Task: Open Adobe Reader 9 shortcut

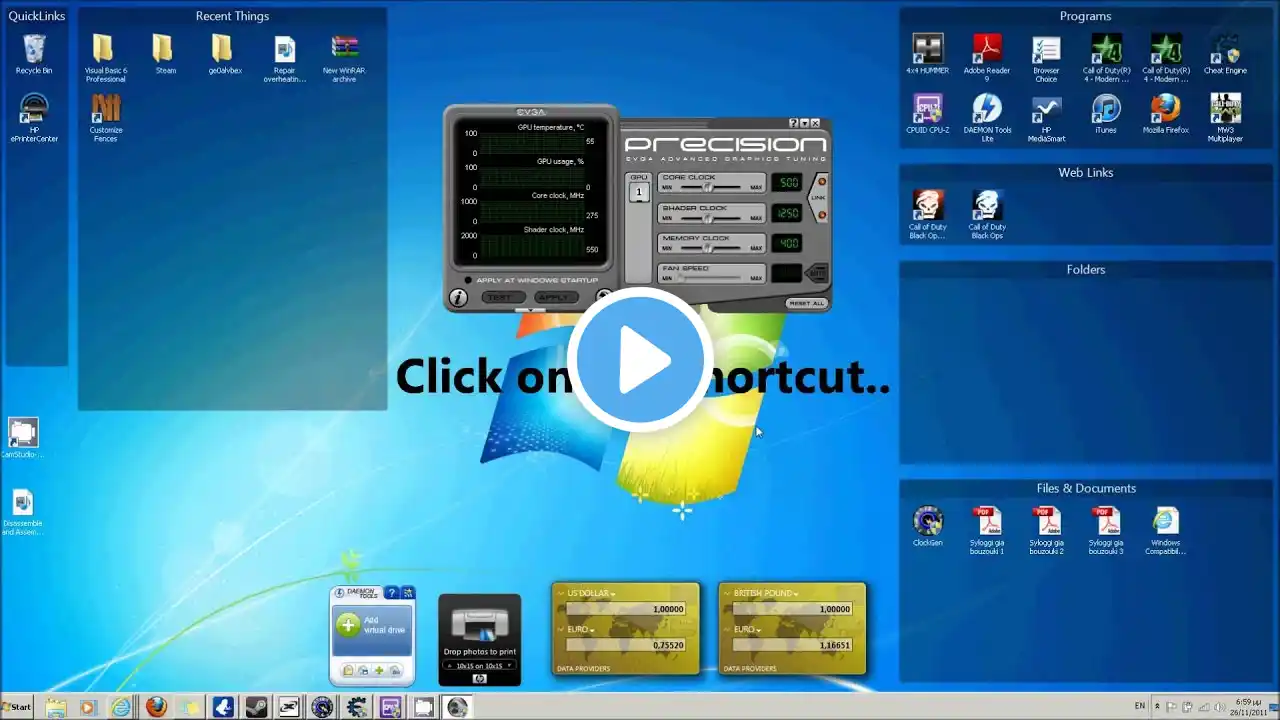Action: [987, 58]
